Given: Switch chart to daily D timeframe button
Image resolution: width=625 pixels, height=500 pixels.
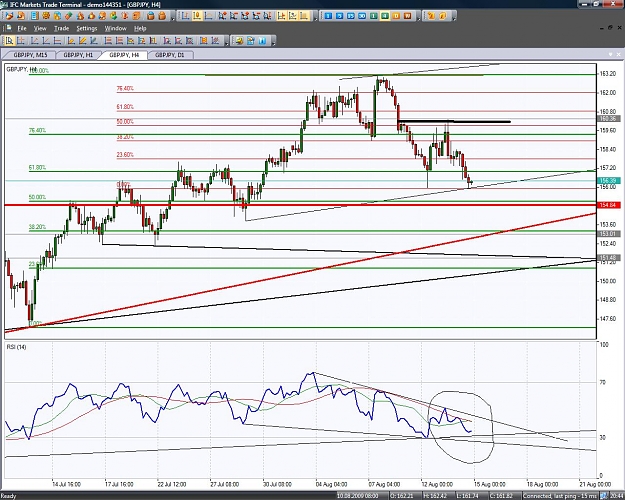Looking at the screenshot, I should pyautogui.click(x=396, y=16).
